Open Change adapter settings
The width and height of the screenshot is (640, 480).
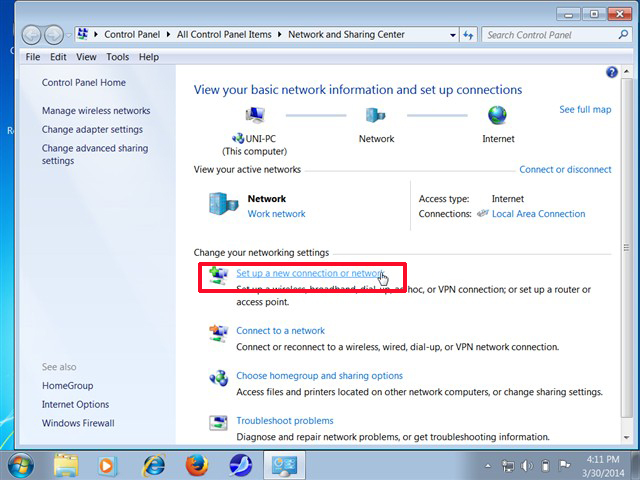click(92, 129)
